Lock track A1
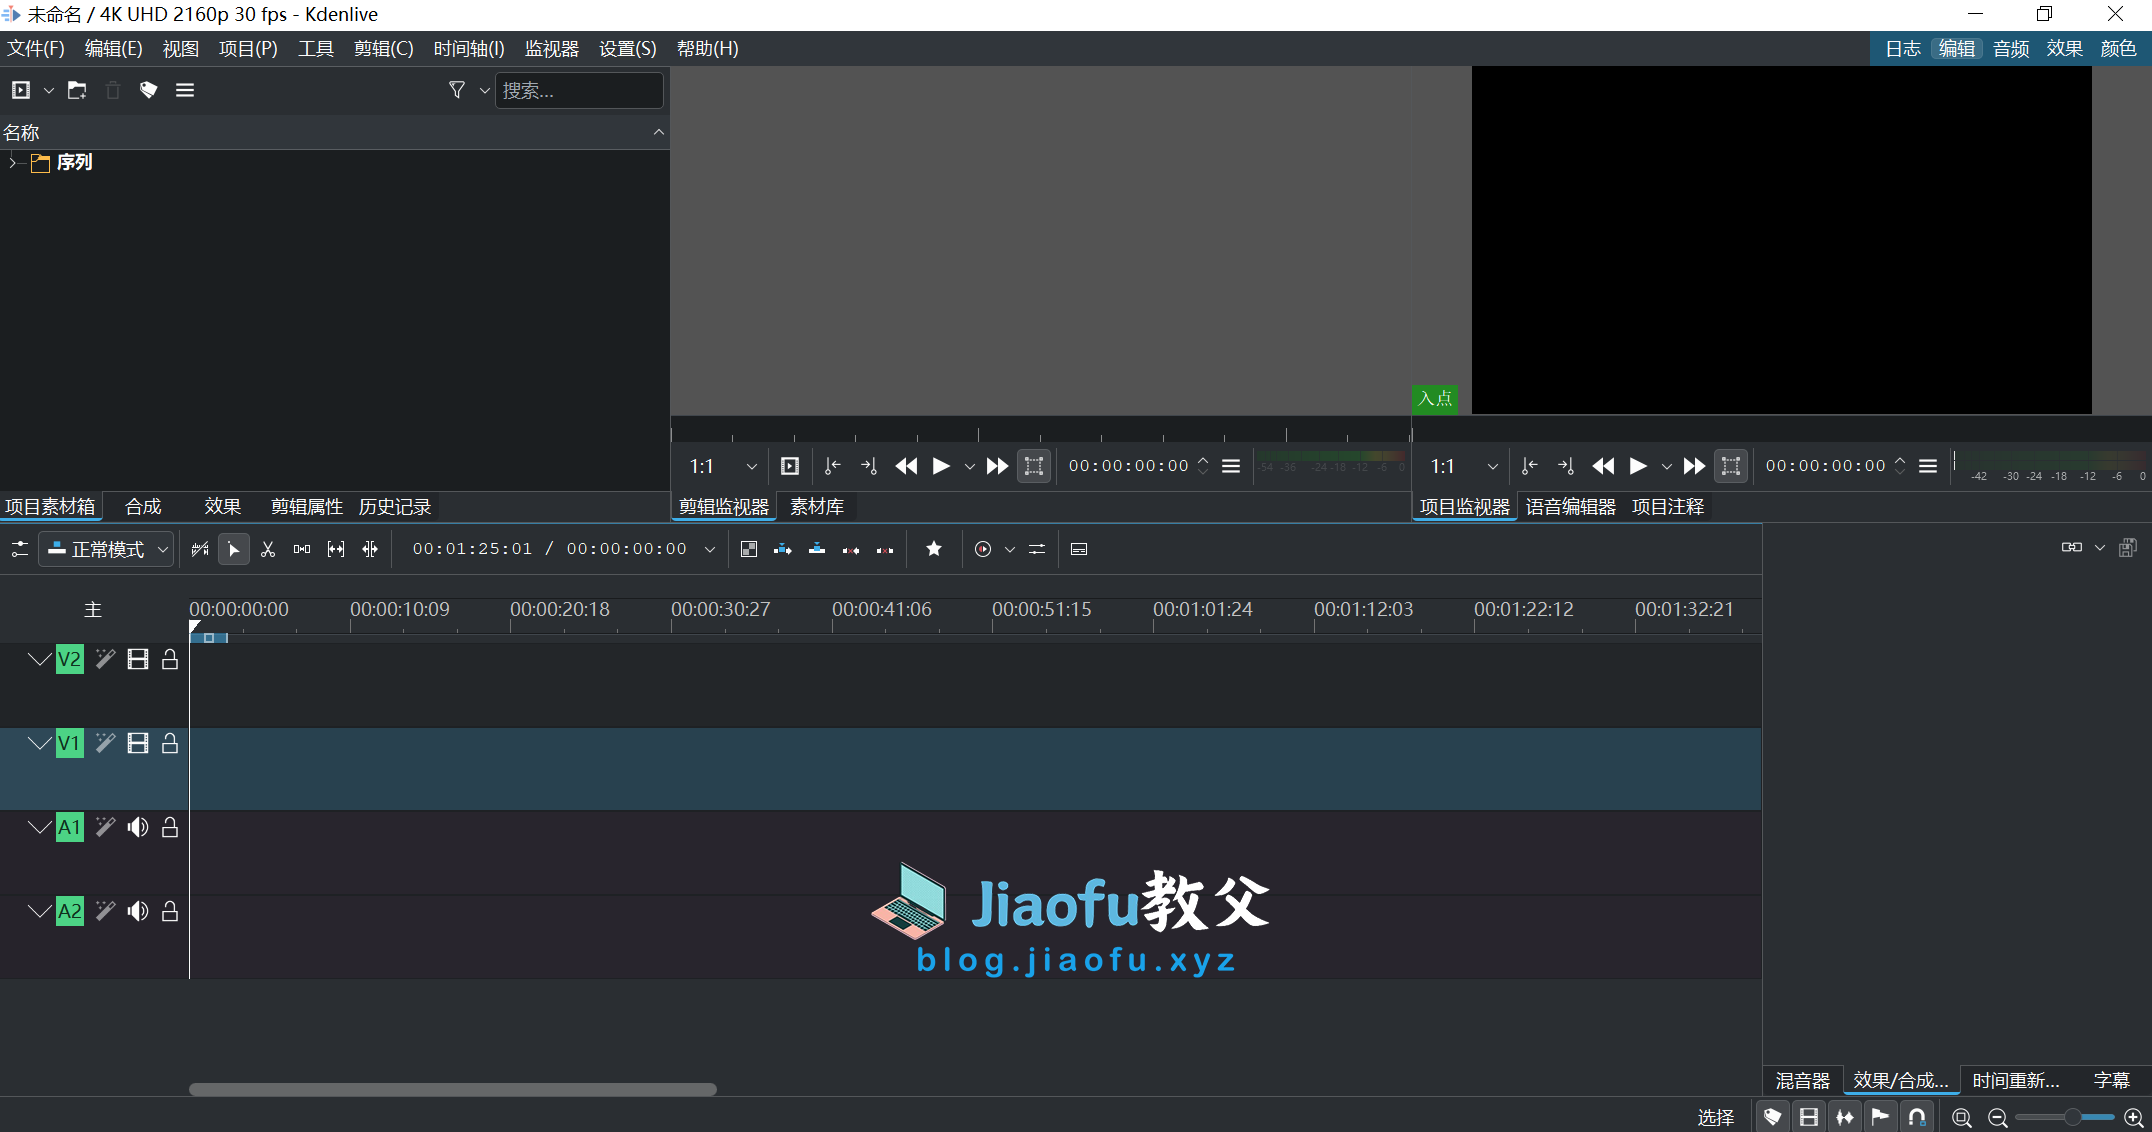The height and width of the screenshot is (1132, 2152). [170, 828]
